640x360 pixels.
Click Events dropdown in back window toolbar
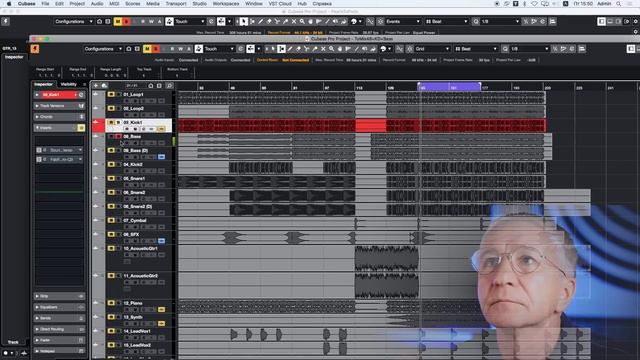pyautogui.click(x=402, y=21)
